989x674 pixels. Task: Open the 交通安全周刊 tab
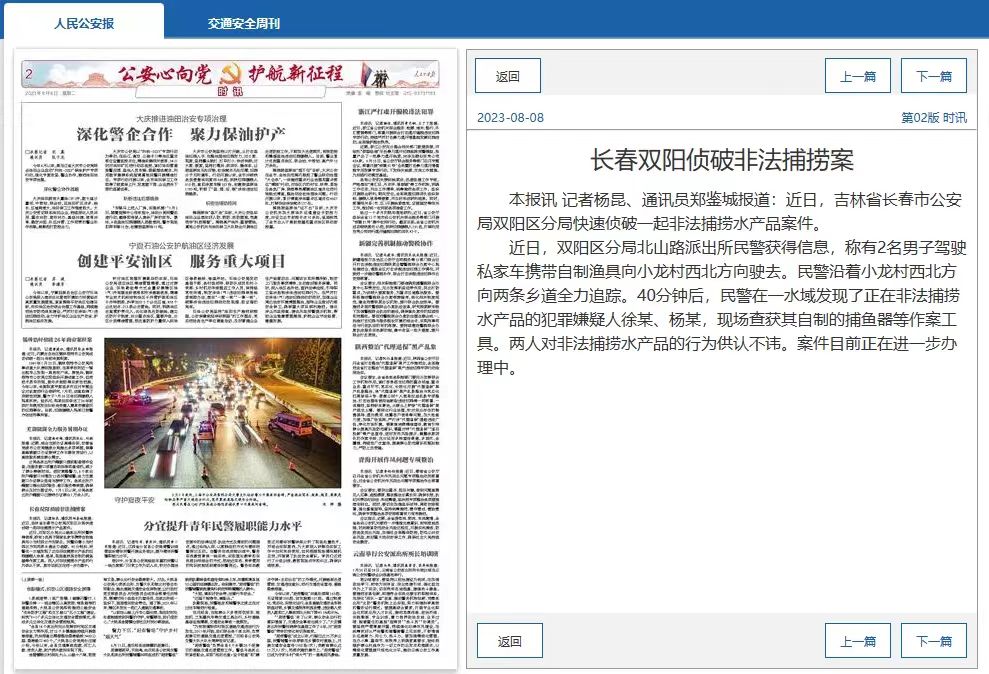coord(243,23)
